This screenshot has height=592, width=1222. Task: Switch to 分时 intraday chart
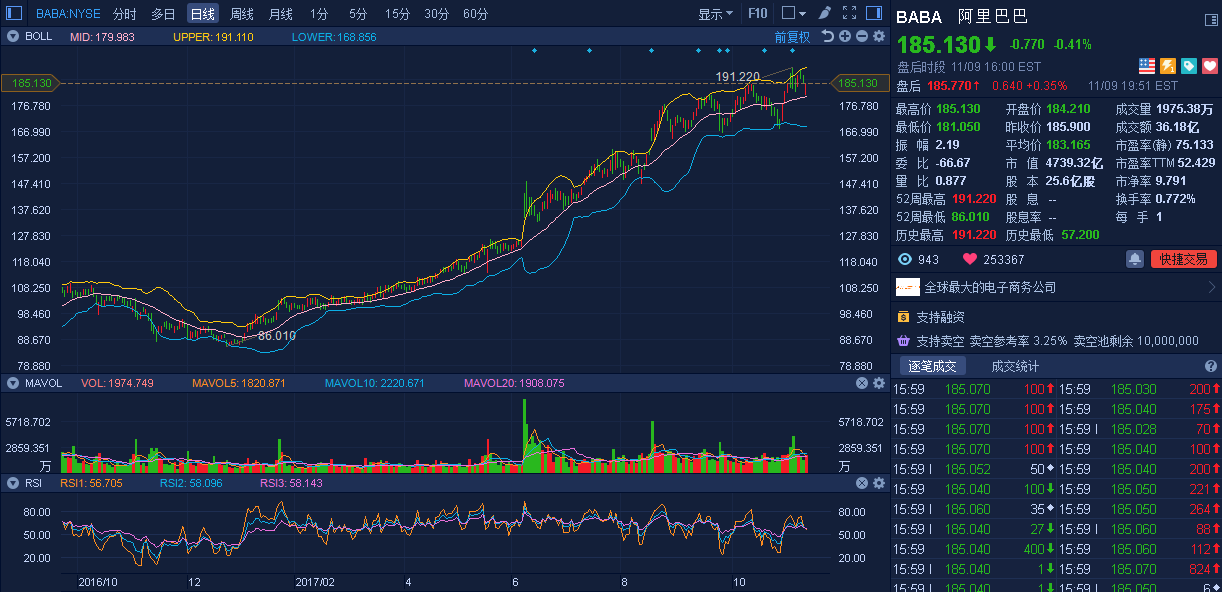click(125, 14)
